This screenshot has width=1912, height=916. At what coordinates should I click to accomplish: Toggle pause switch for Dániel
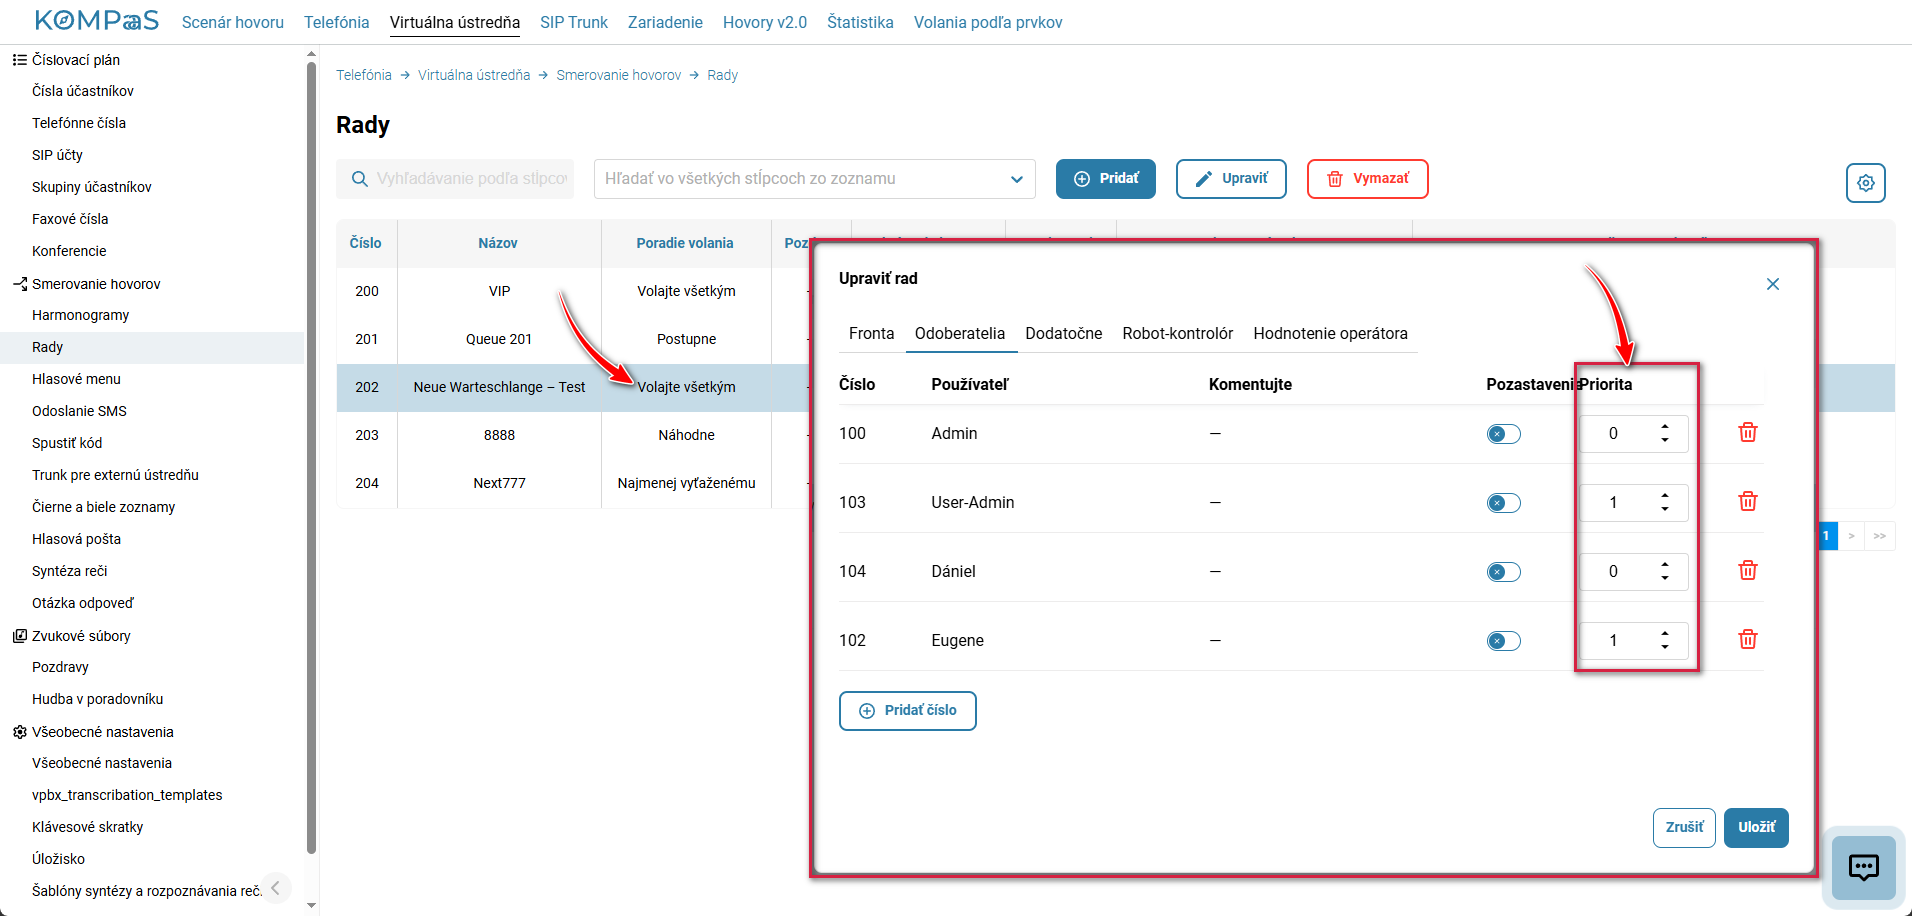coord(1503,572)
